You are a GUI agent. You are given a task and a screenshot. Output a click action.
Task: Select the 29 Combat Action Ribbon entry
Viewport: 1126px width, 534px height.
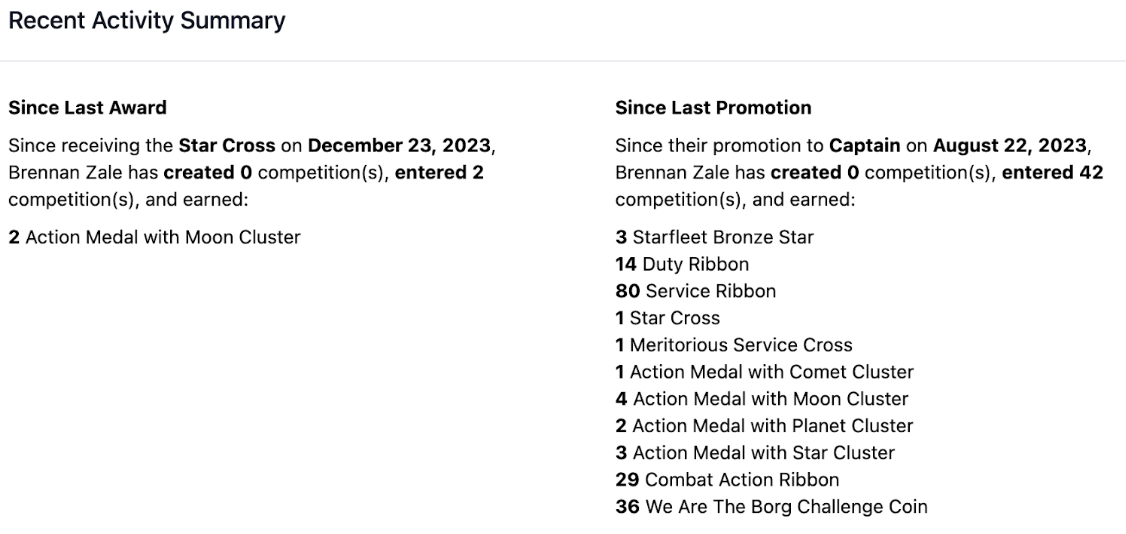[x=727, y=480]
